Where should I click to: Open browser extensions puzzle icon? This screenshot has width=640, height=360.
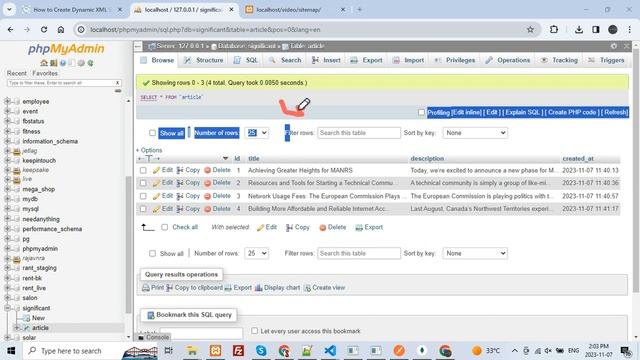point(554,29)
